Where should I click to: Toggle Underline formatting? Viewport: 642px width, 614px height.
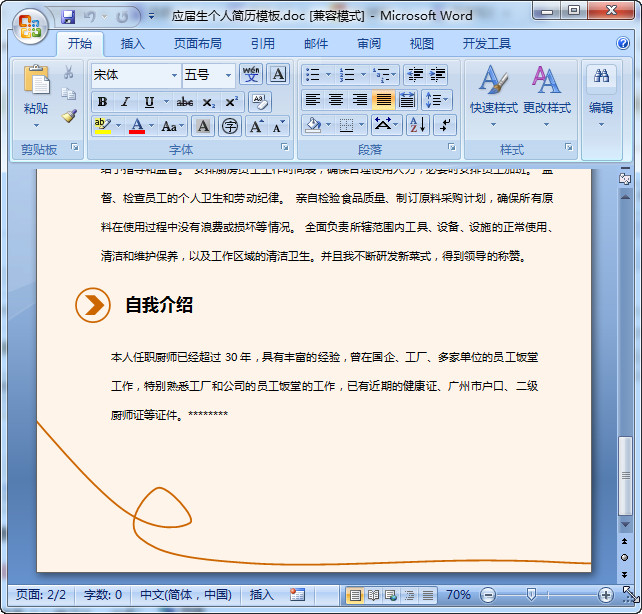tap(149, 102)
